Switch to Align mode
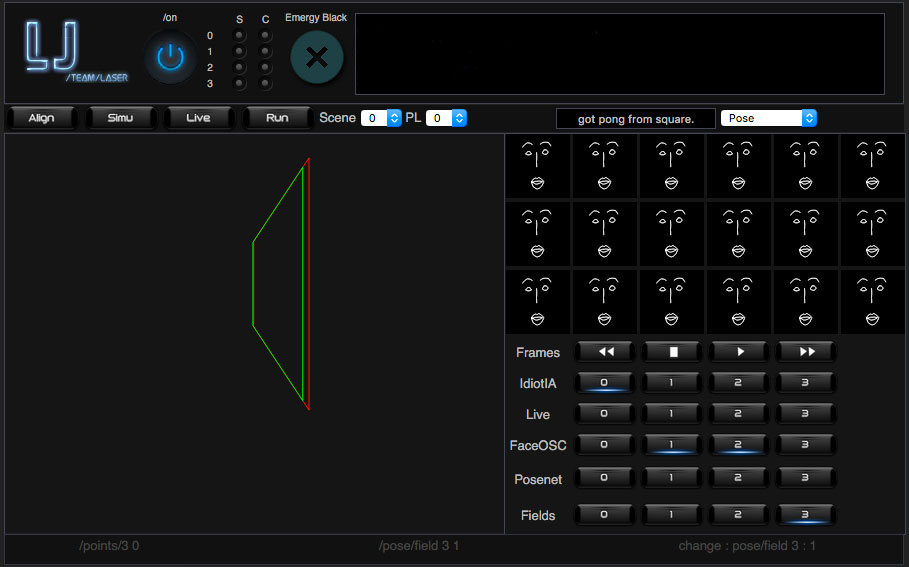This screenshot has width=909, height=567. 41,118
